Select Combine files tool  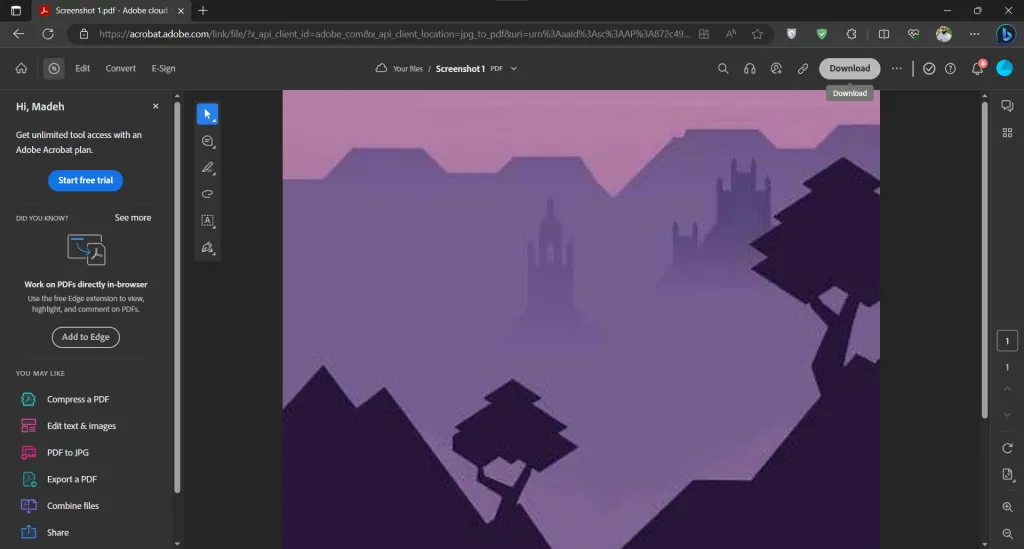tap(73, 506)
